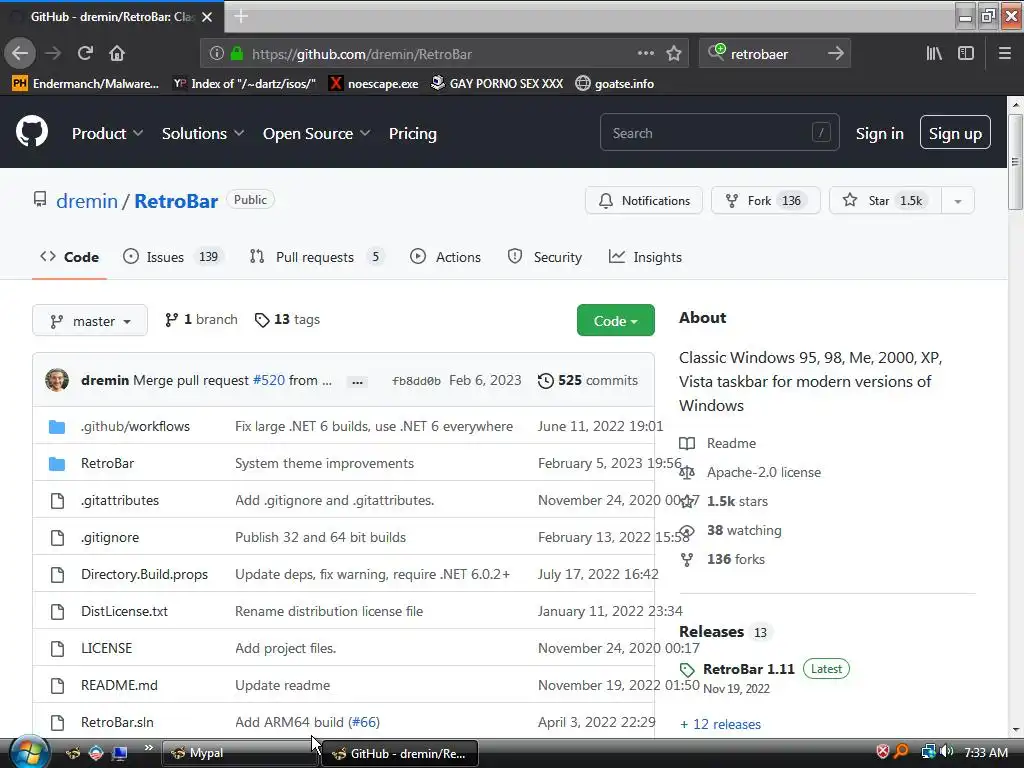Open the master branch selector

pyautogui.click(x=90, y=321)
